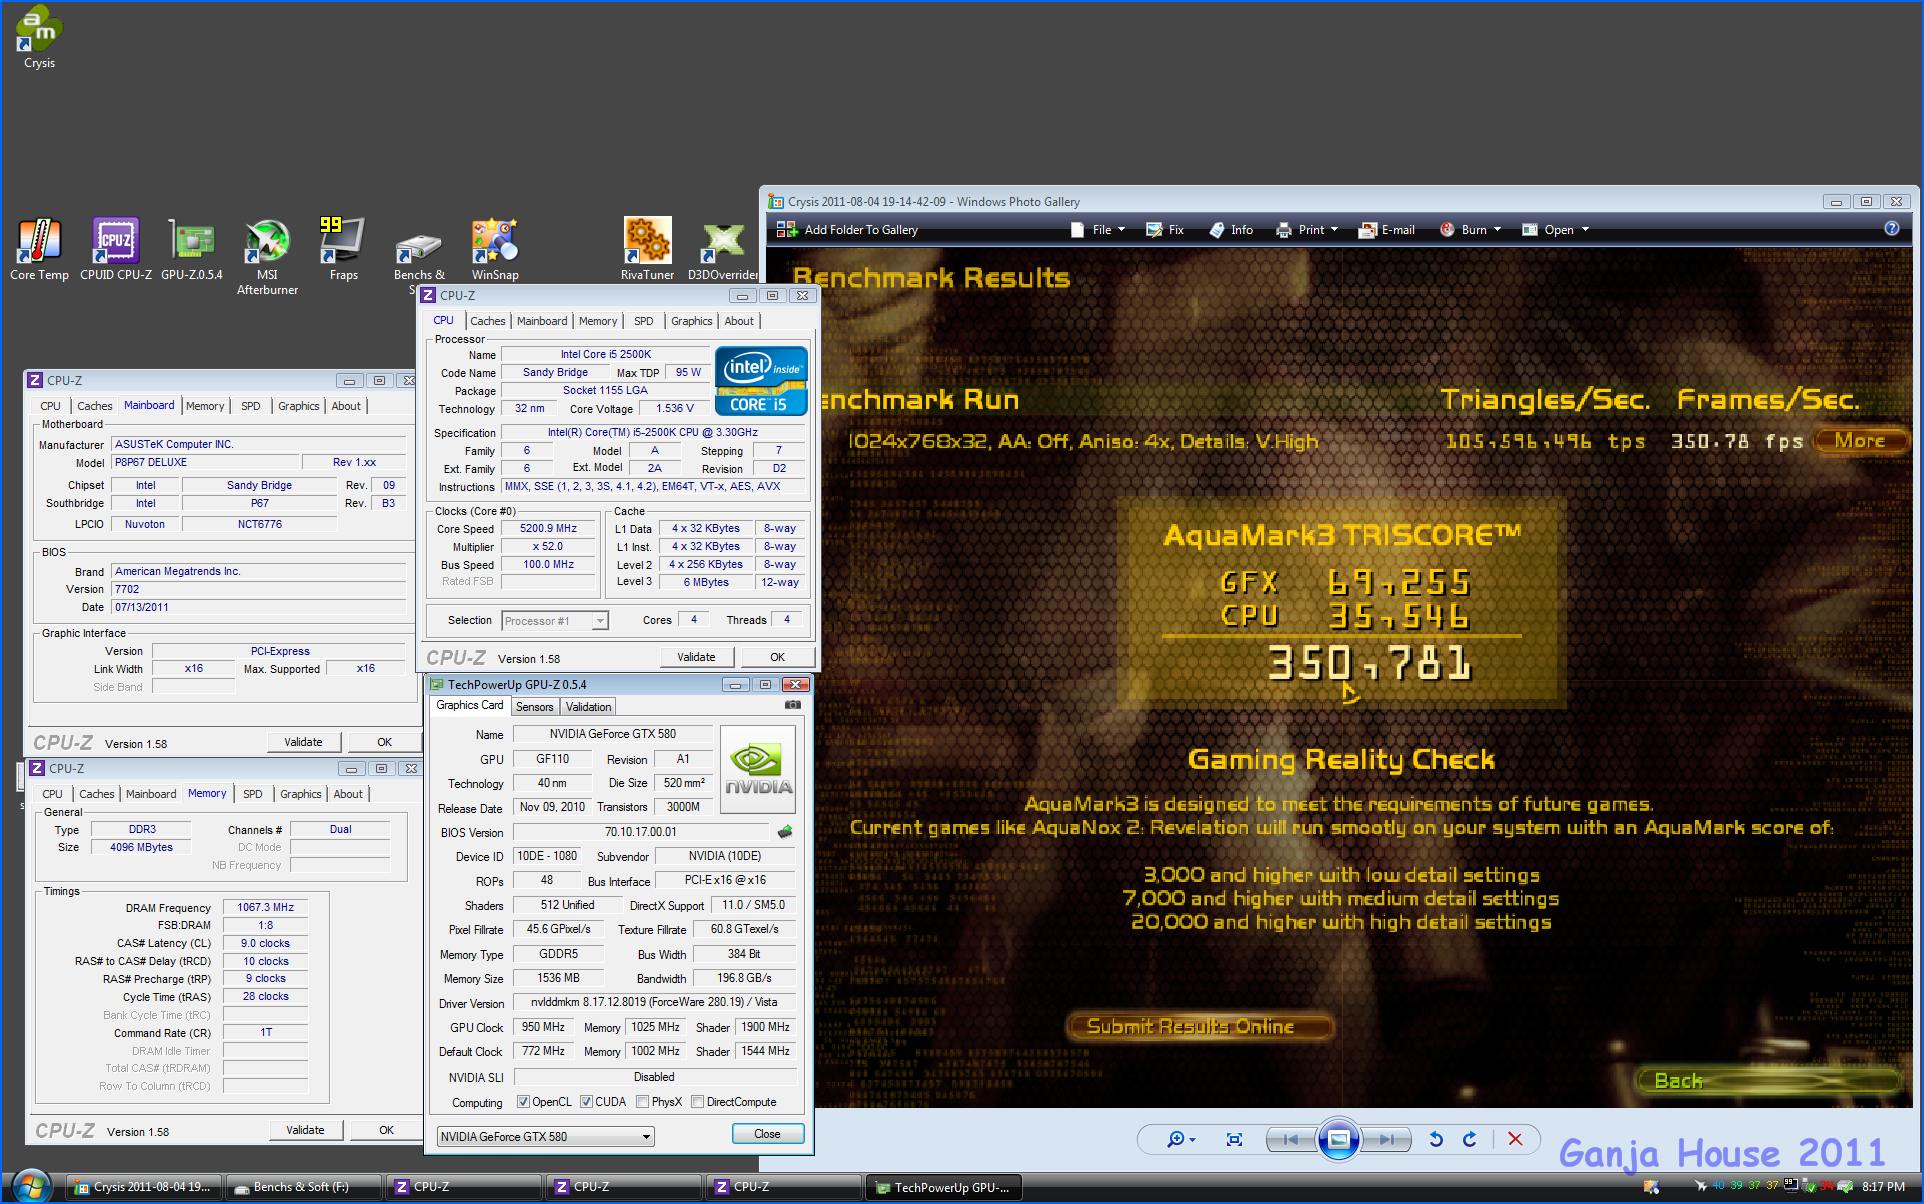This screenshot has width=1924, height=1204.
Task: Go to previous photo in Photo Gallery
Action: tap(1291, 1139)
